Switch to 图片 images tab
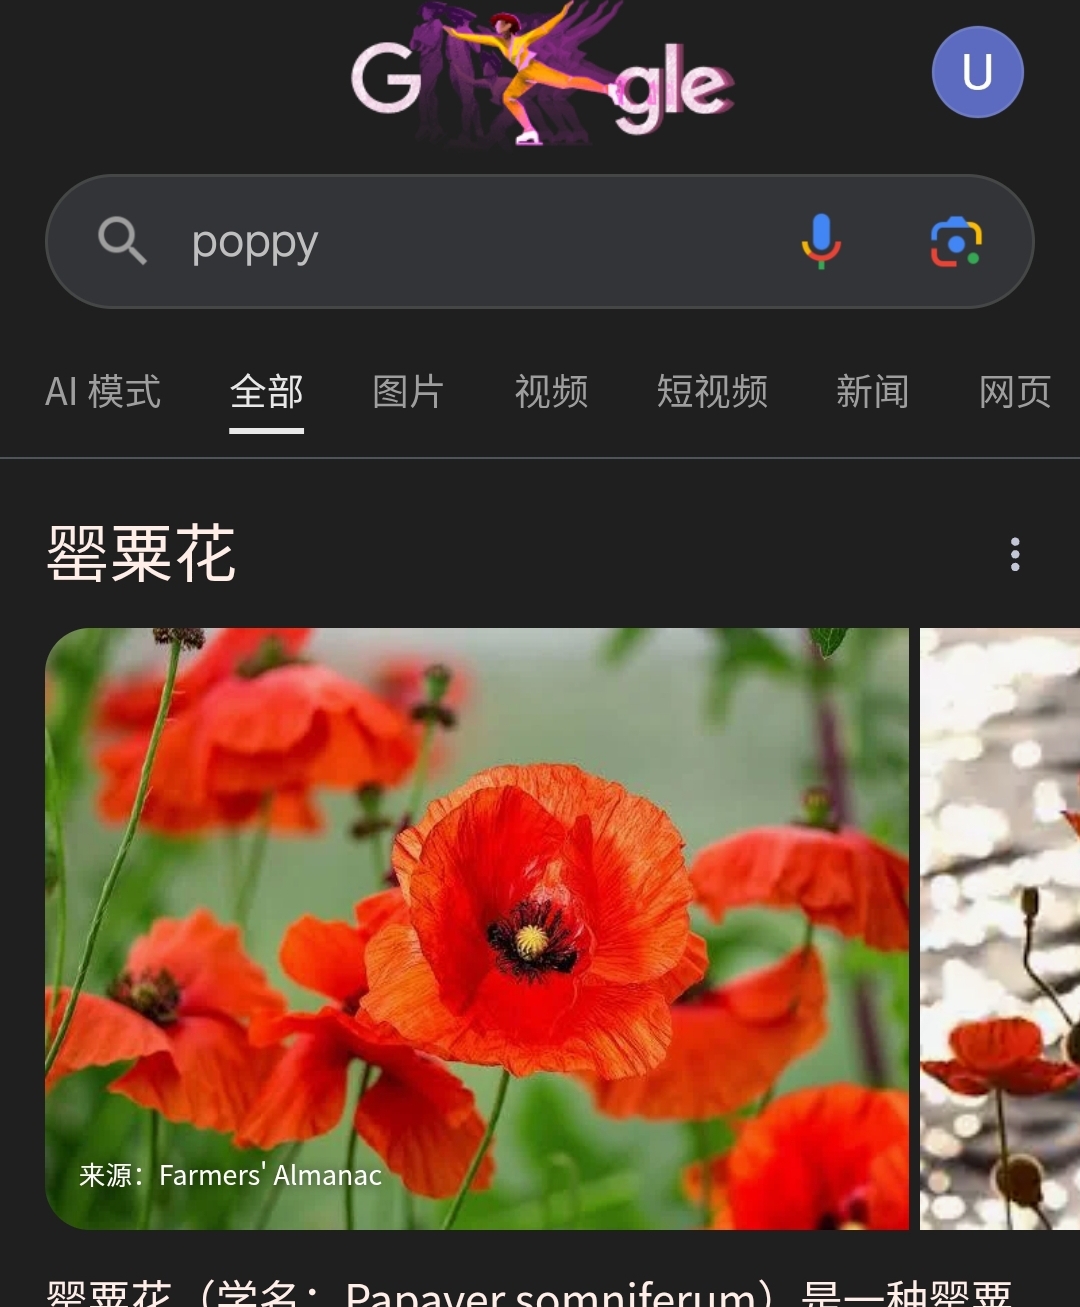The width and height of the screenshot is (1080, 1307). tap(408, 391)
